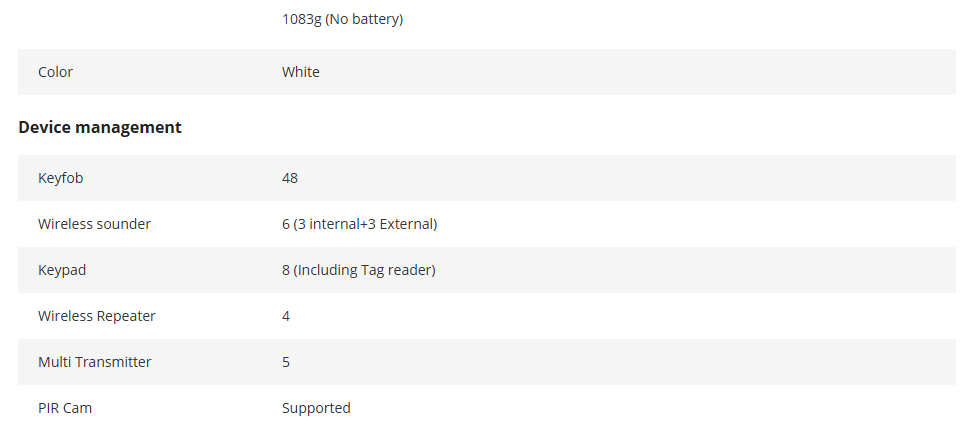Click the Keyfob value 48

(290, 178)
